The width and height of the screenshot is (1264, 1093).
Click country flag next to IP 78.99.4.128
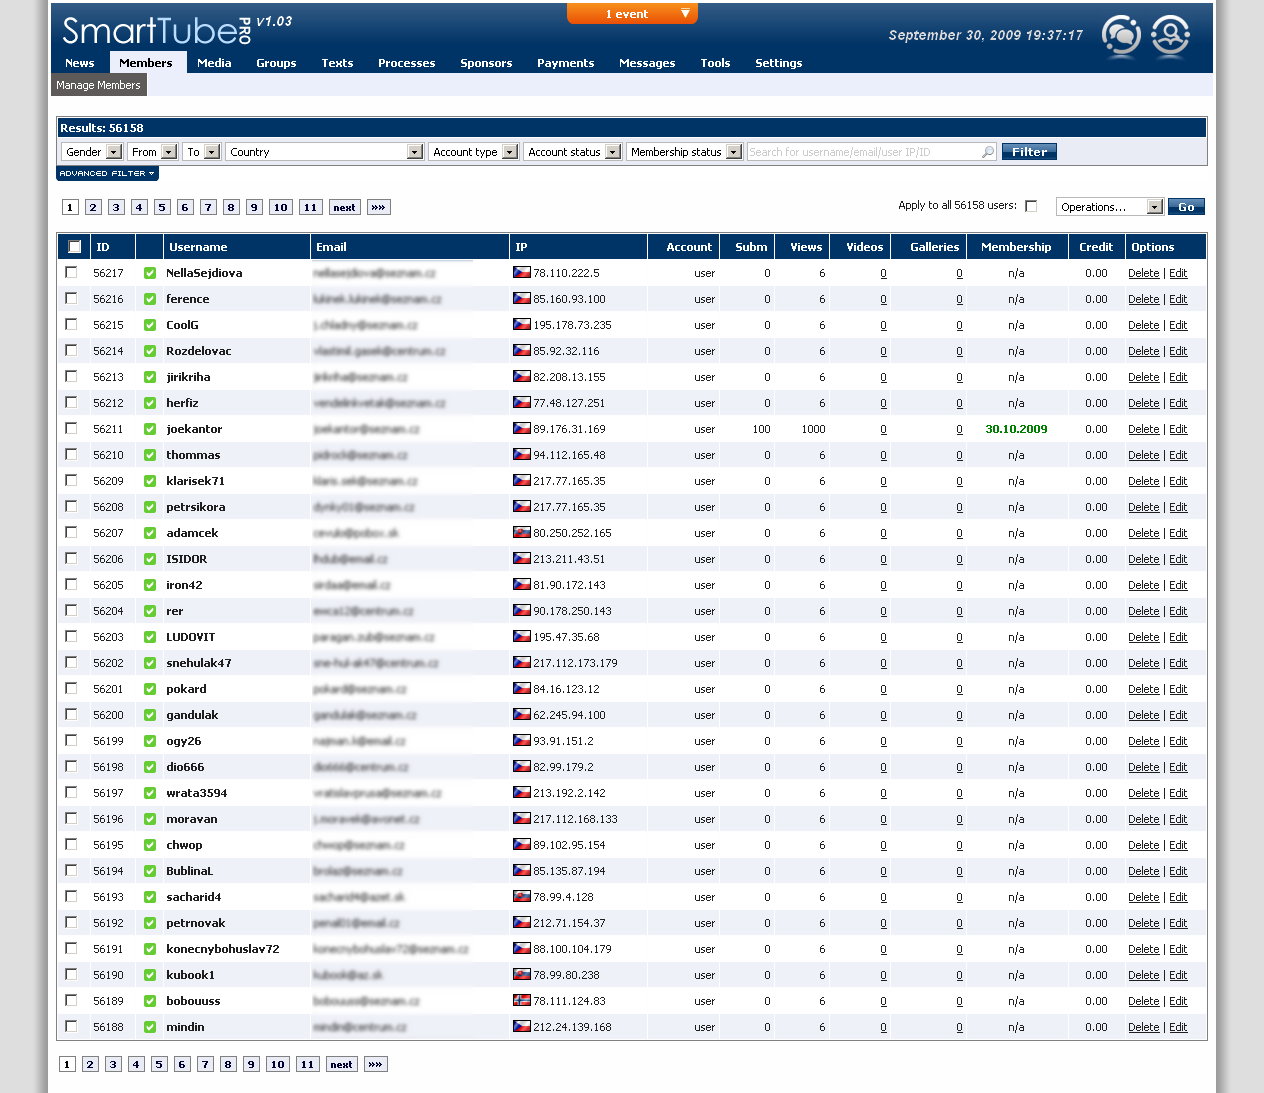pyautogui.click(x=522, y=896)
